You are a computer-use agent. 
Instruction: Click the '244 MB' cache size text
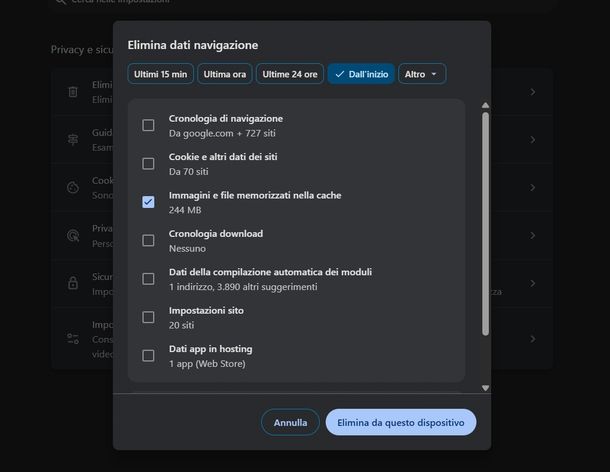click(185, 210)
